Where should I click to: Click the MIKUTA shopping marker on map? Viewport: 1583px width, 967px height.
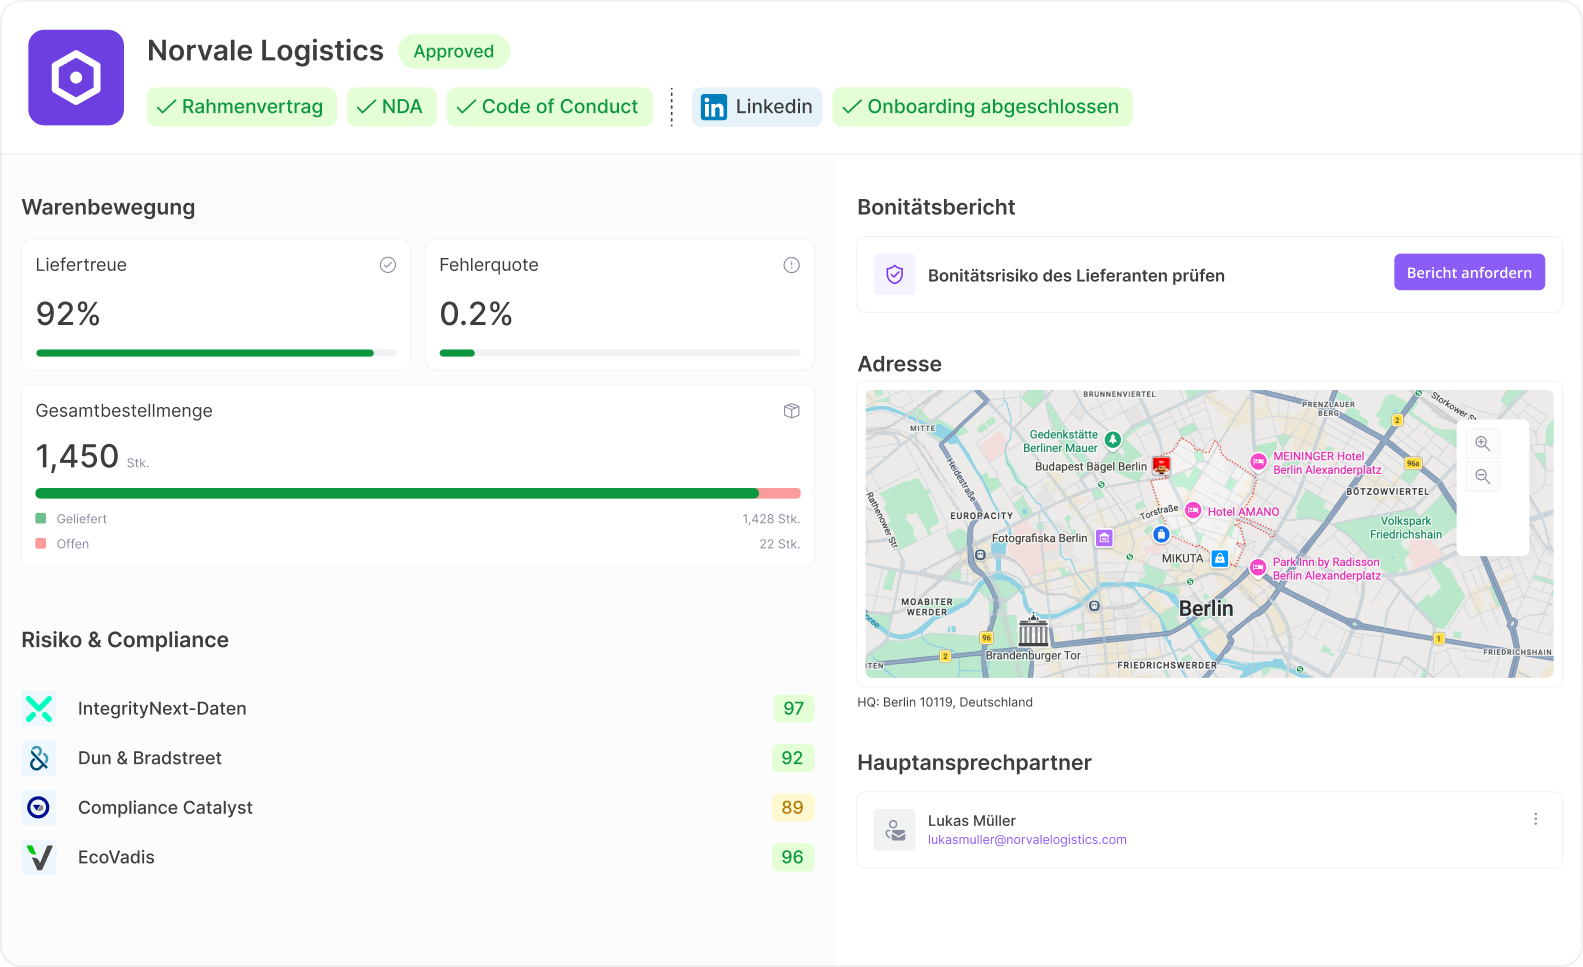coord(1220,559)
